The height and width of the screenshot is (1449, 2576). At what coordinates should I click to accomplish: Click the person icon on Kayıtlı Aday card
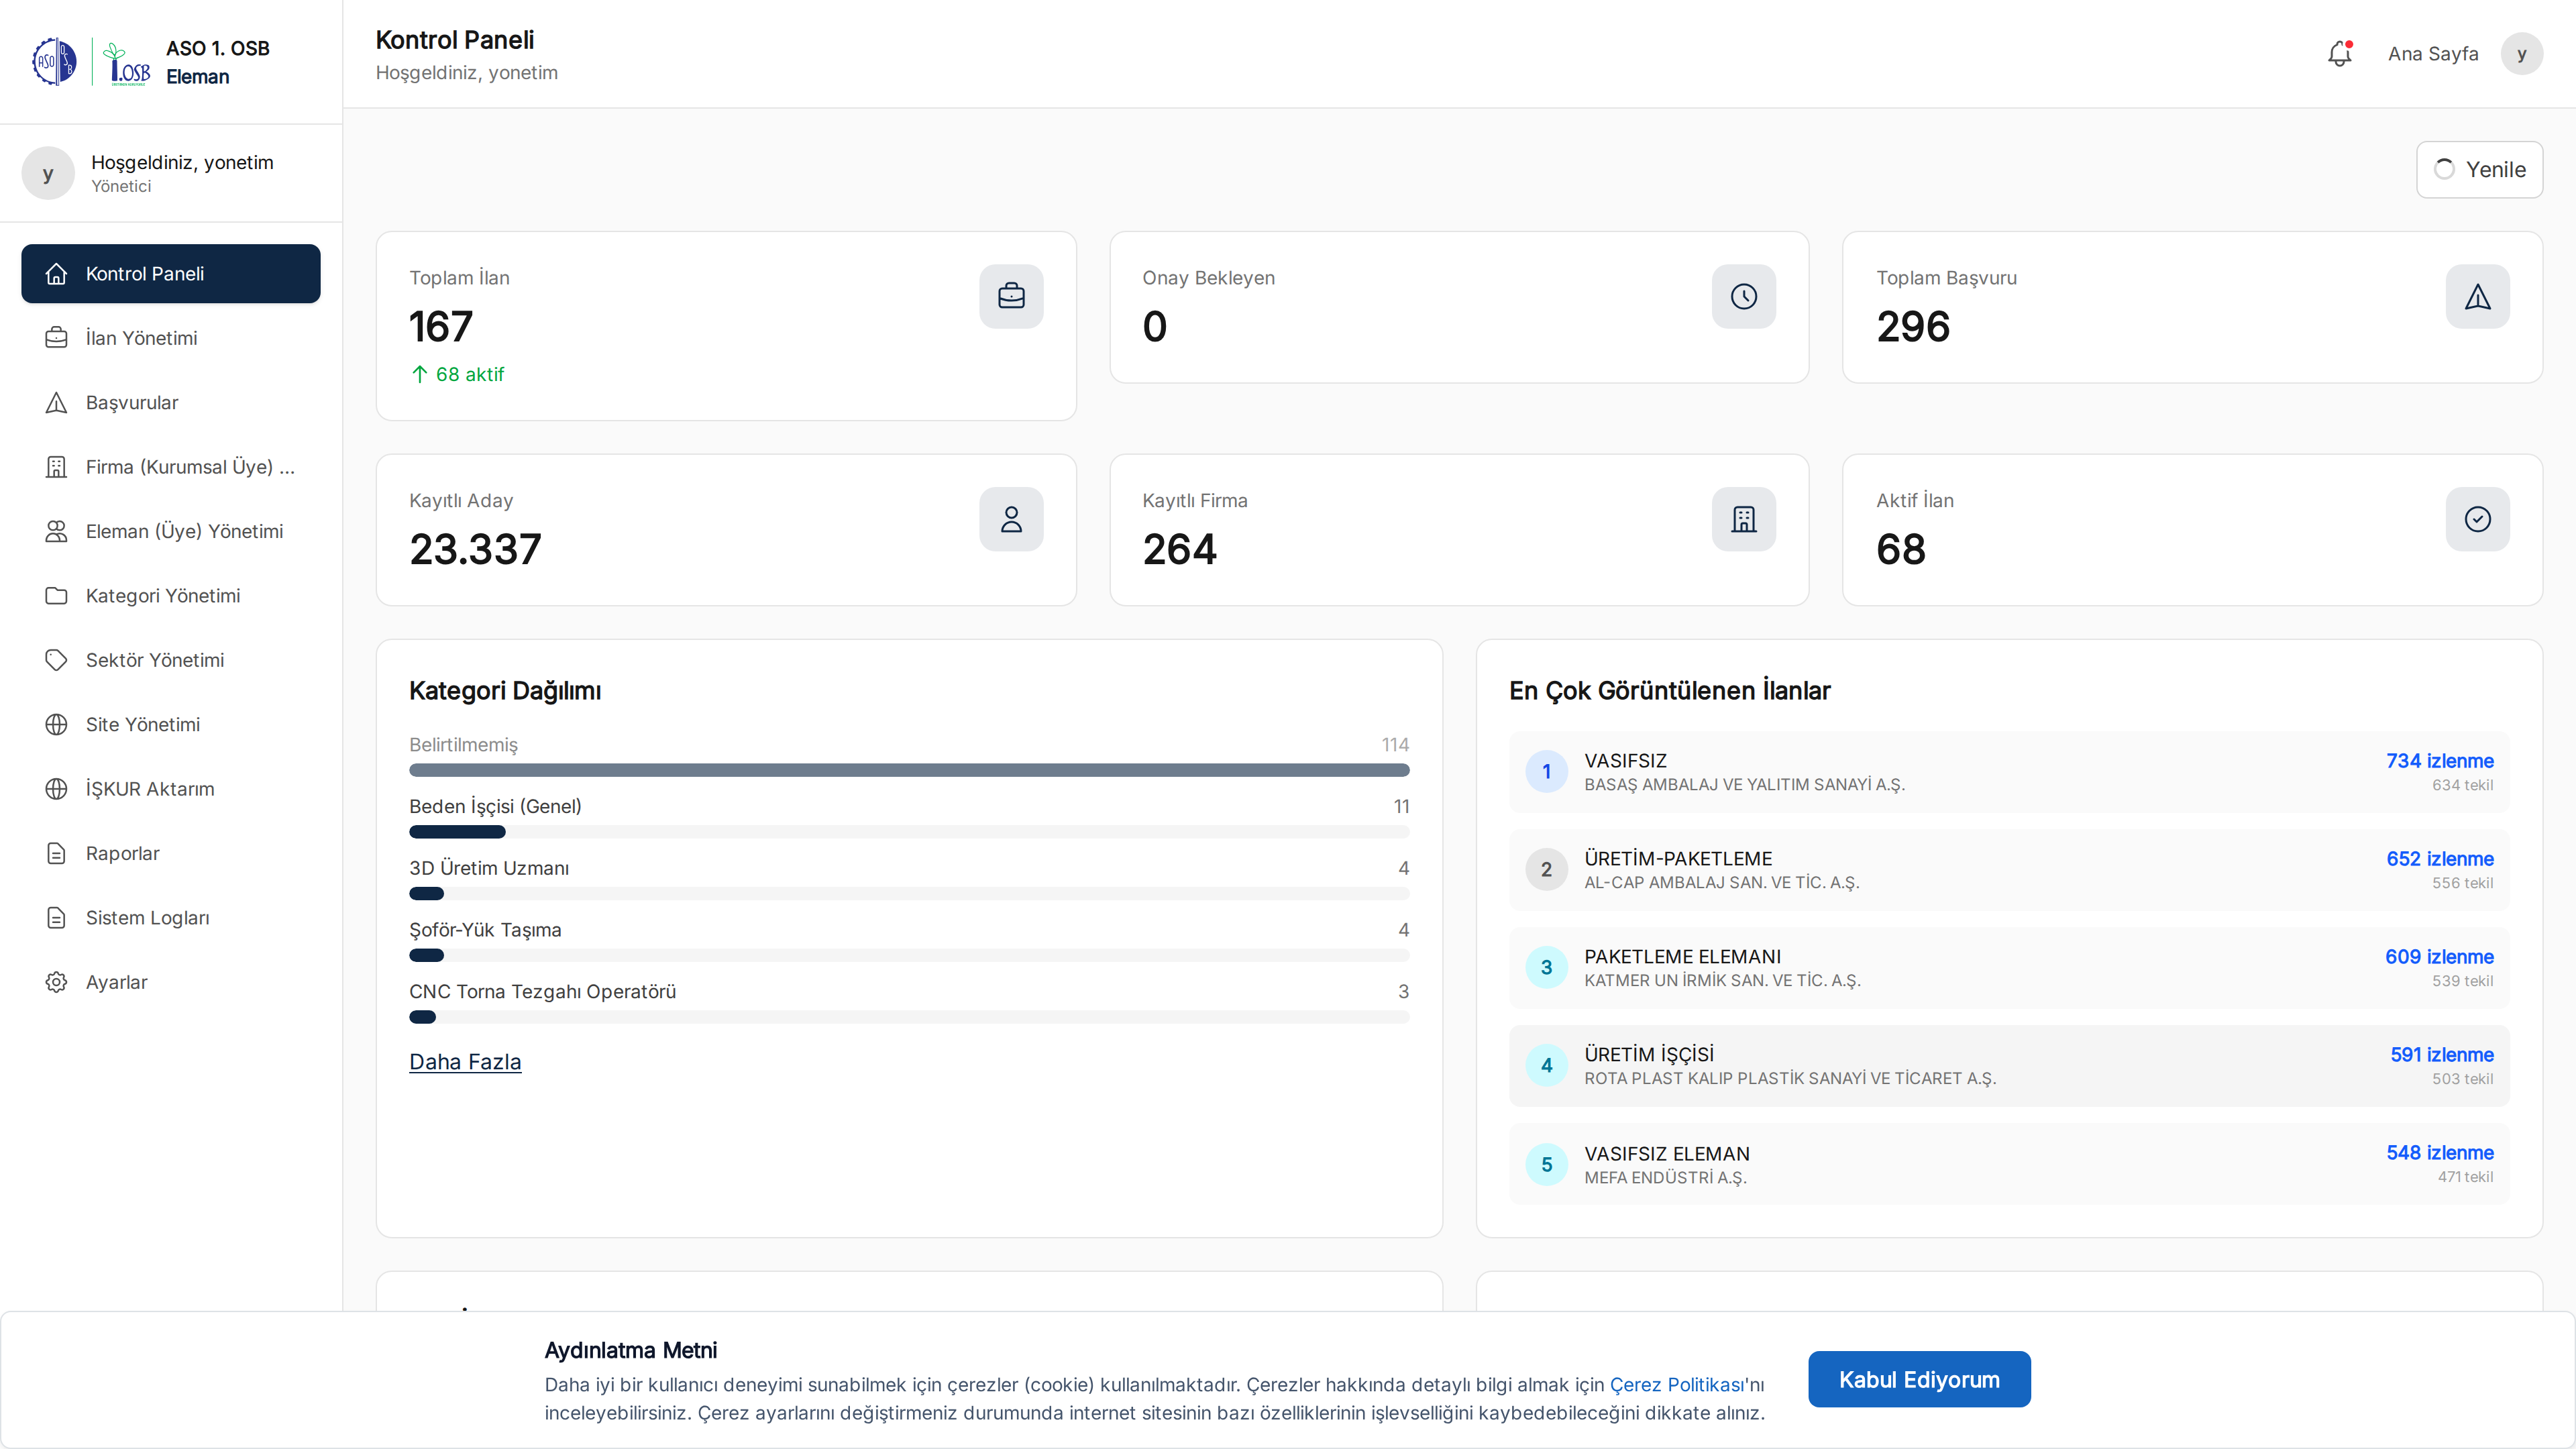[x=1011, y=519]
